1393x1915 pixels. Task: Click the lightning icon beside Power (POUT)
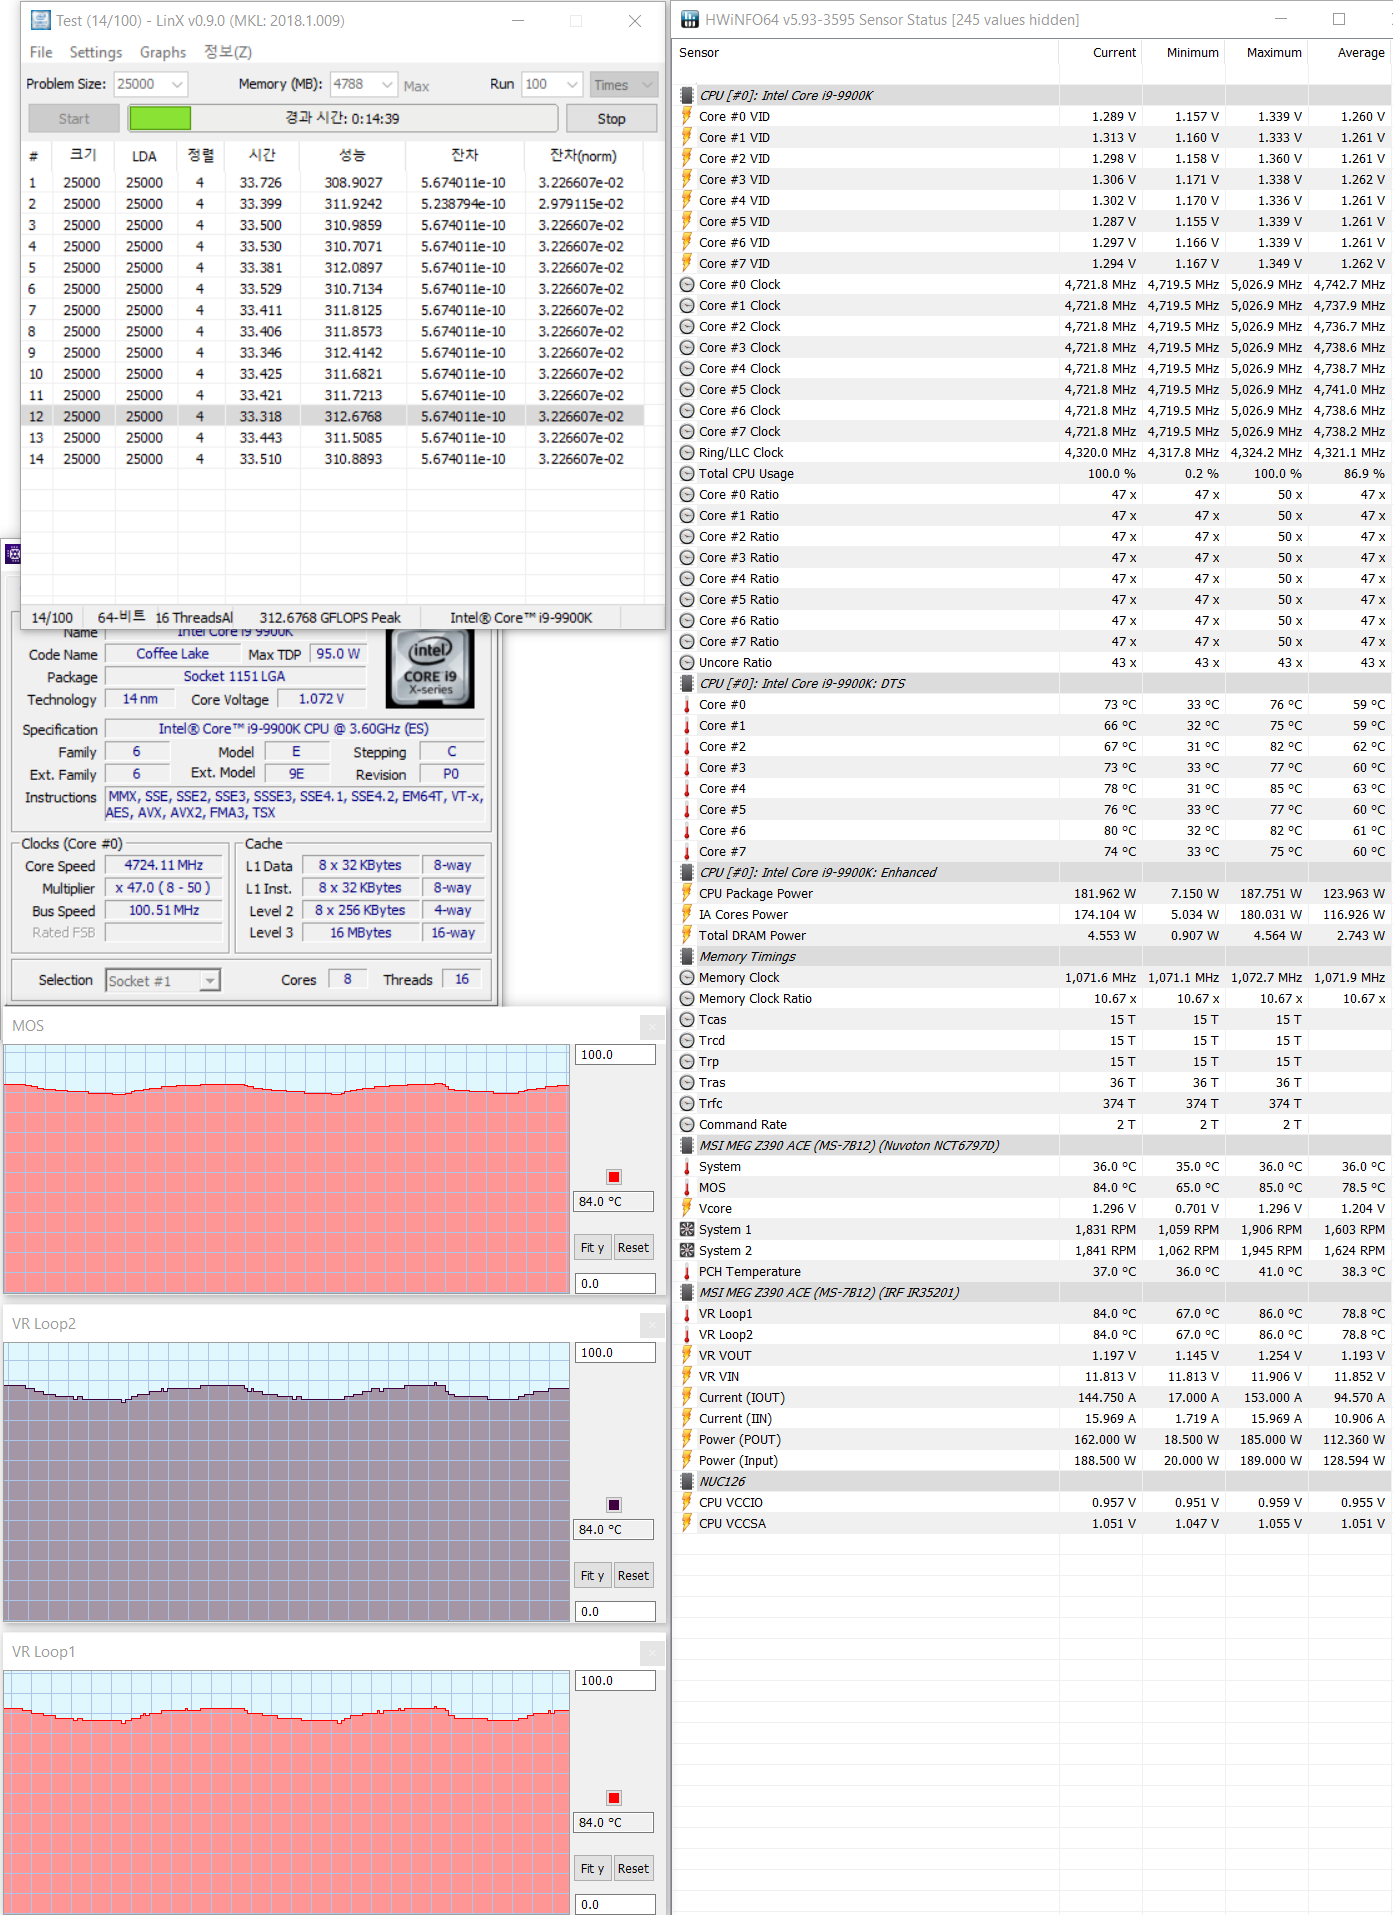point(687,1440)
